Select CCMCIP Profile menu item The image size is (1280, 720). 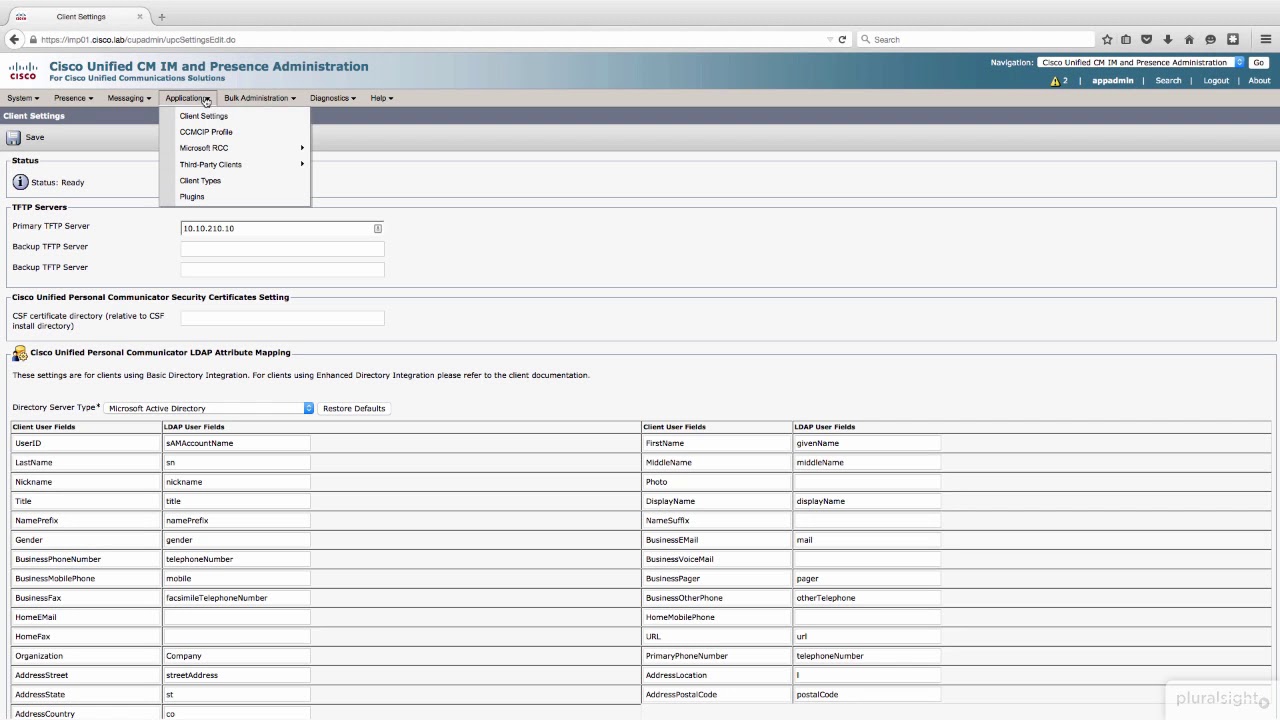[x=206, y=132]
